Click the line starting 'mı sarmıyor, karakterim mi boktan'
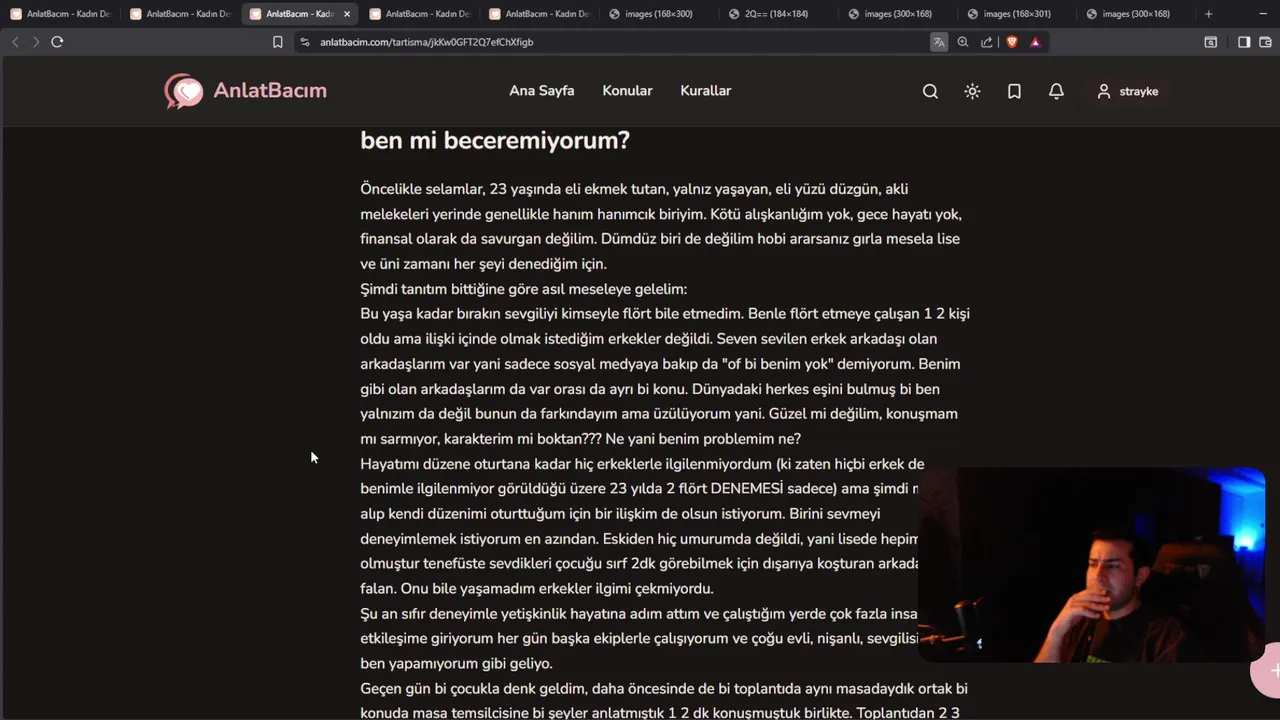 click(x=580, y=439)
